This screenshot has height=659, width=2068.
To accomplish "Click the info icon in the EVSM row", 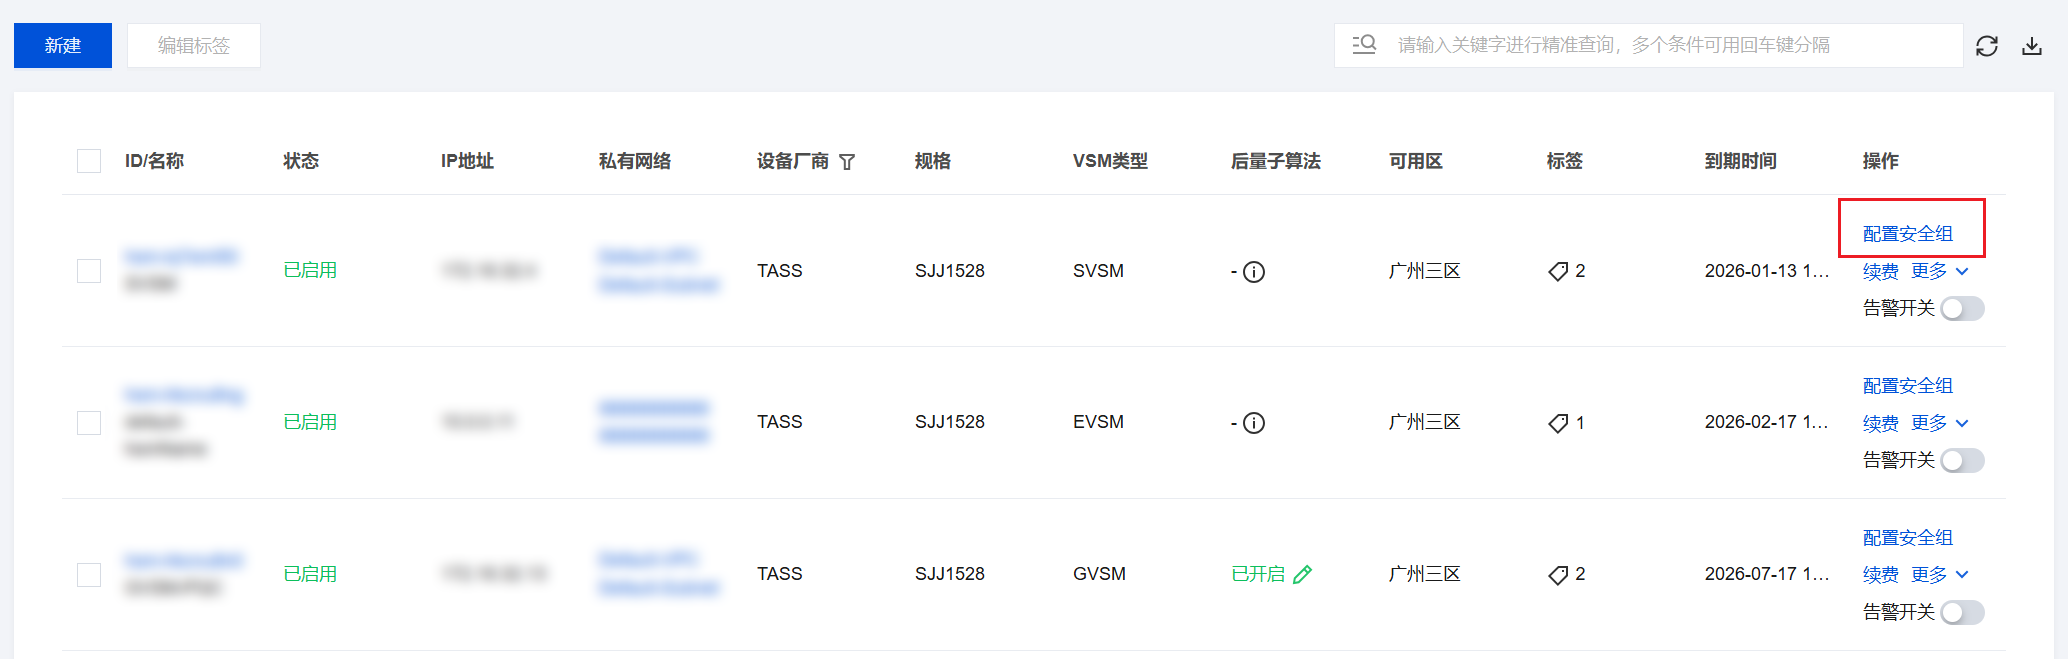I will click(1254, 423).
